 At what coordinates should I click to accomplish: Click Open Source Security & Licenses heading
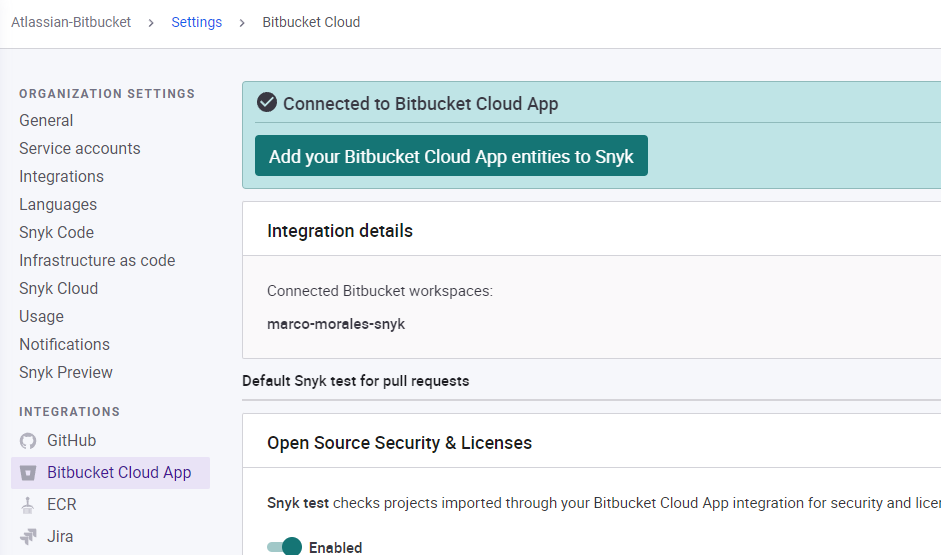point(399,443)
